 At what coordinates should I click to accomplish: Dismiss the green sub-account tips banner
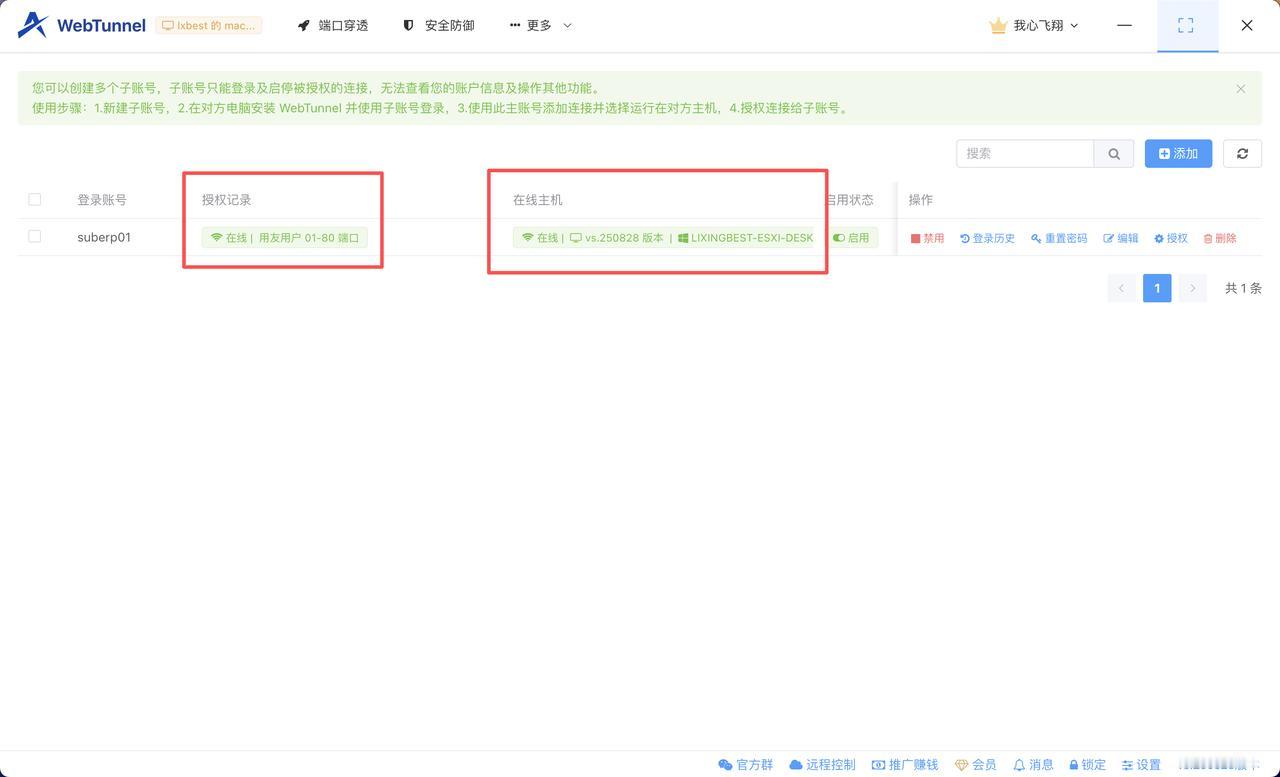[x=1241, y=89]
